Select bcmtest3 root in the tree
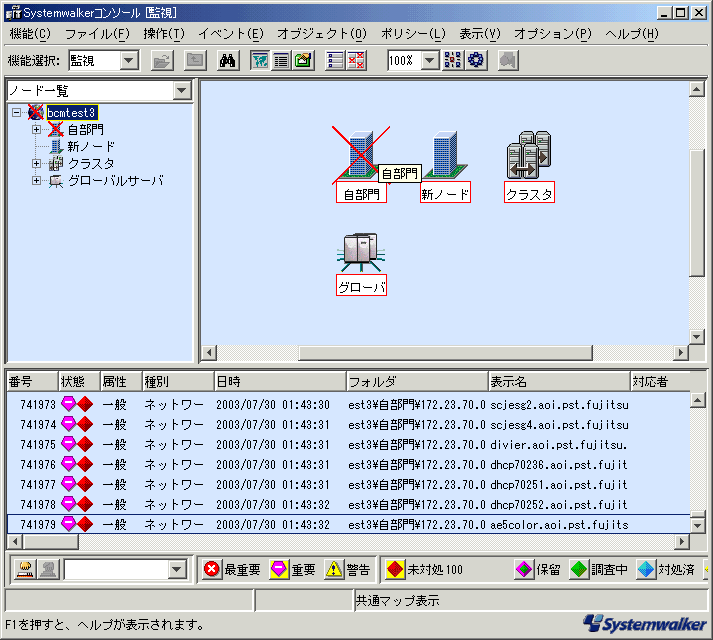 [x=71, y=112]
